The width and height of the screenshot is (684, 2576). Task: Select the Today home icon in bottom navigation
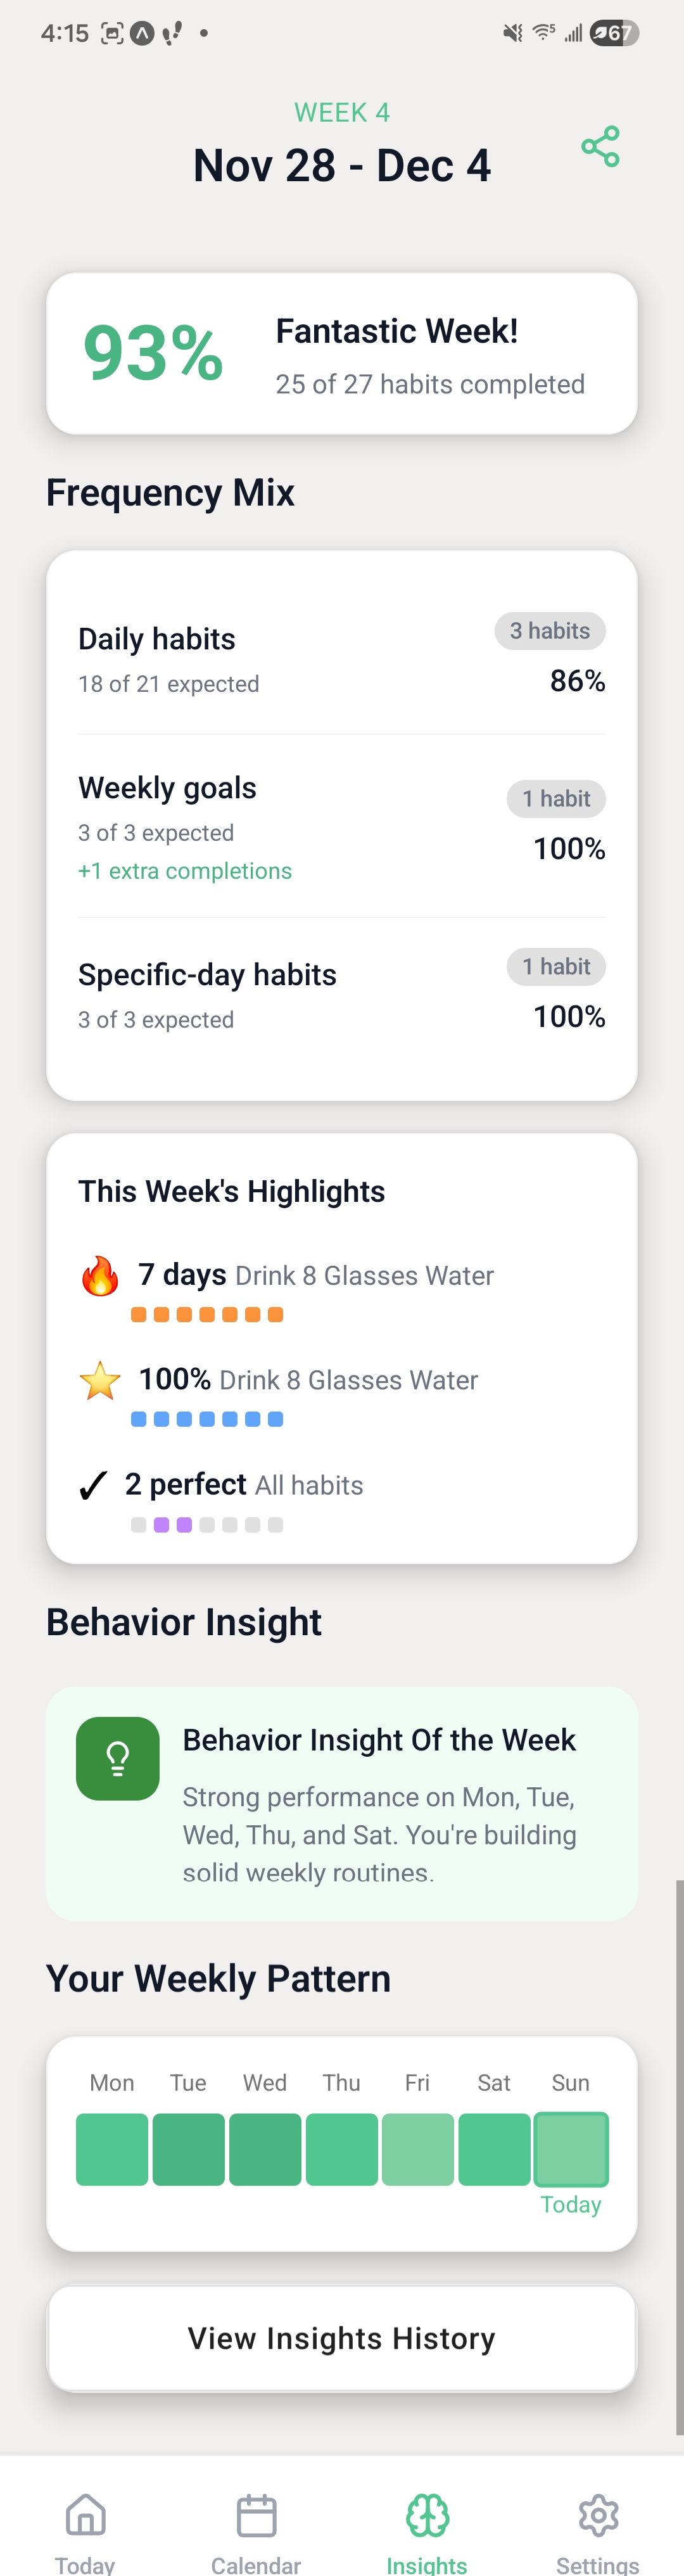tap(85, 2513)
